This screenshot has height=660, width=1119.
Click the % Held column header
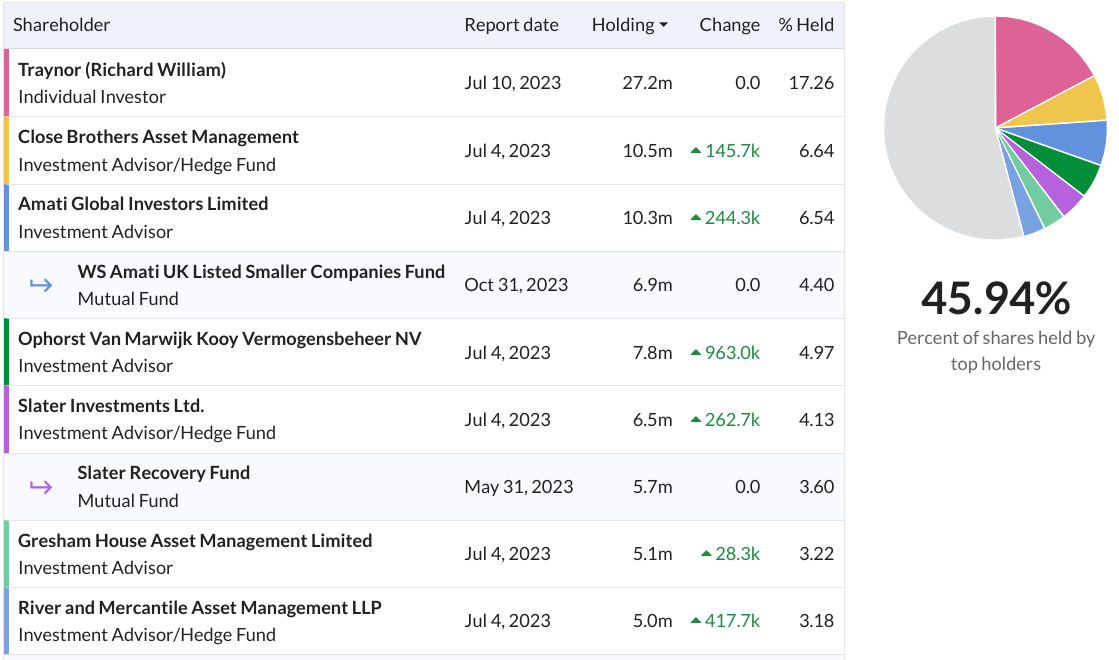806,25
